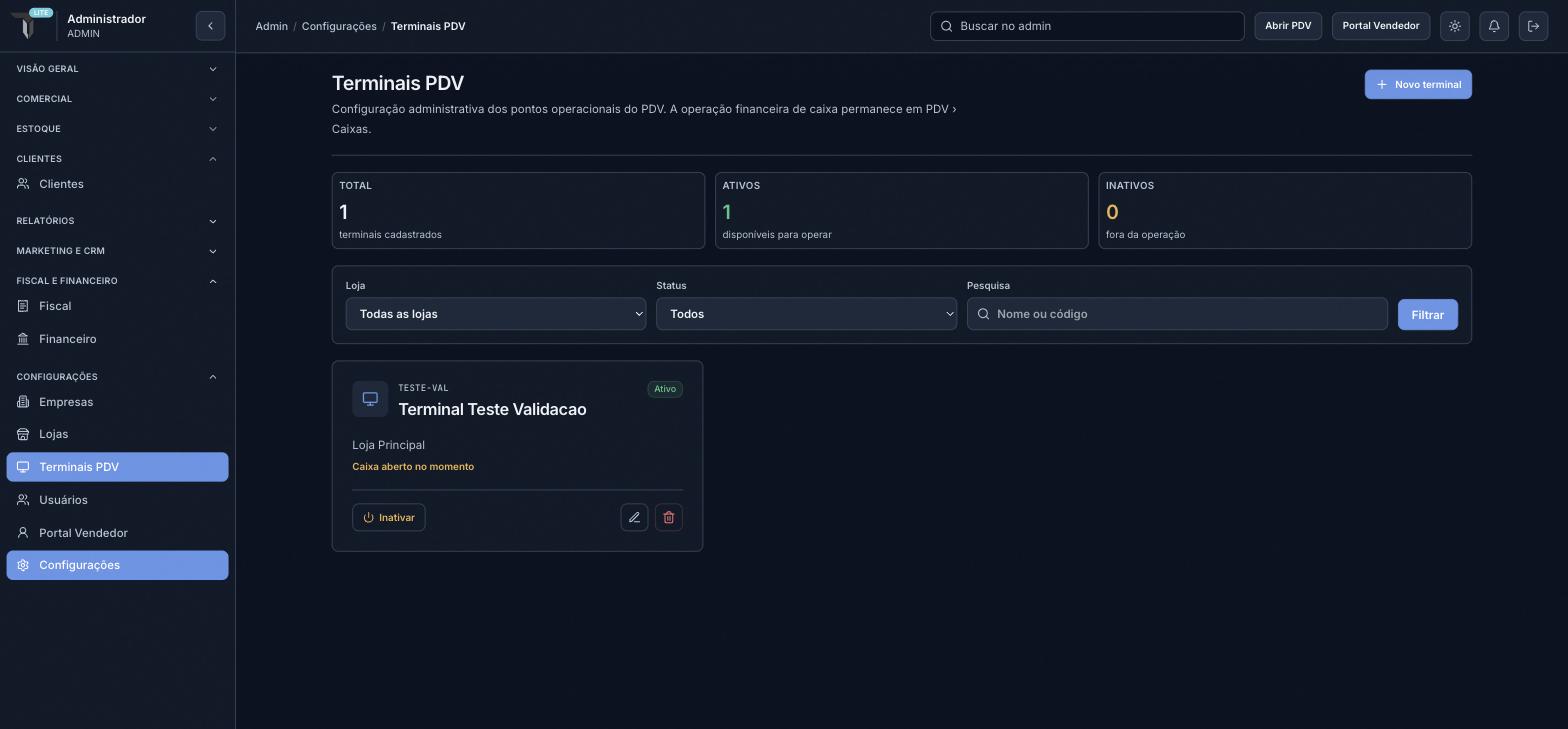This screenshot has height=729, width=1568.
Task: Collapse the sidebar with the arrow button
Action: pos(210,26)
